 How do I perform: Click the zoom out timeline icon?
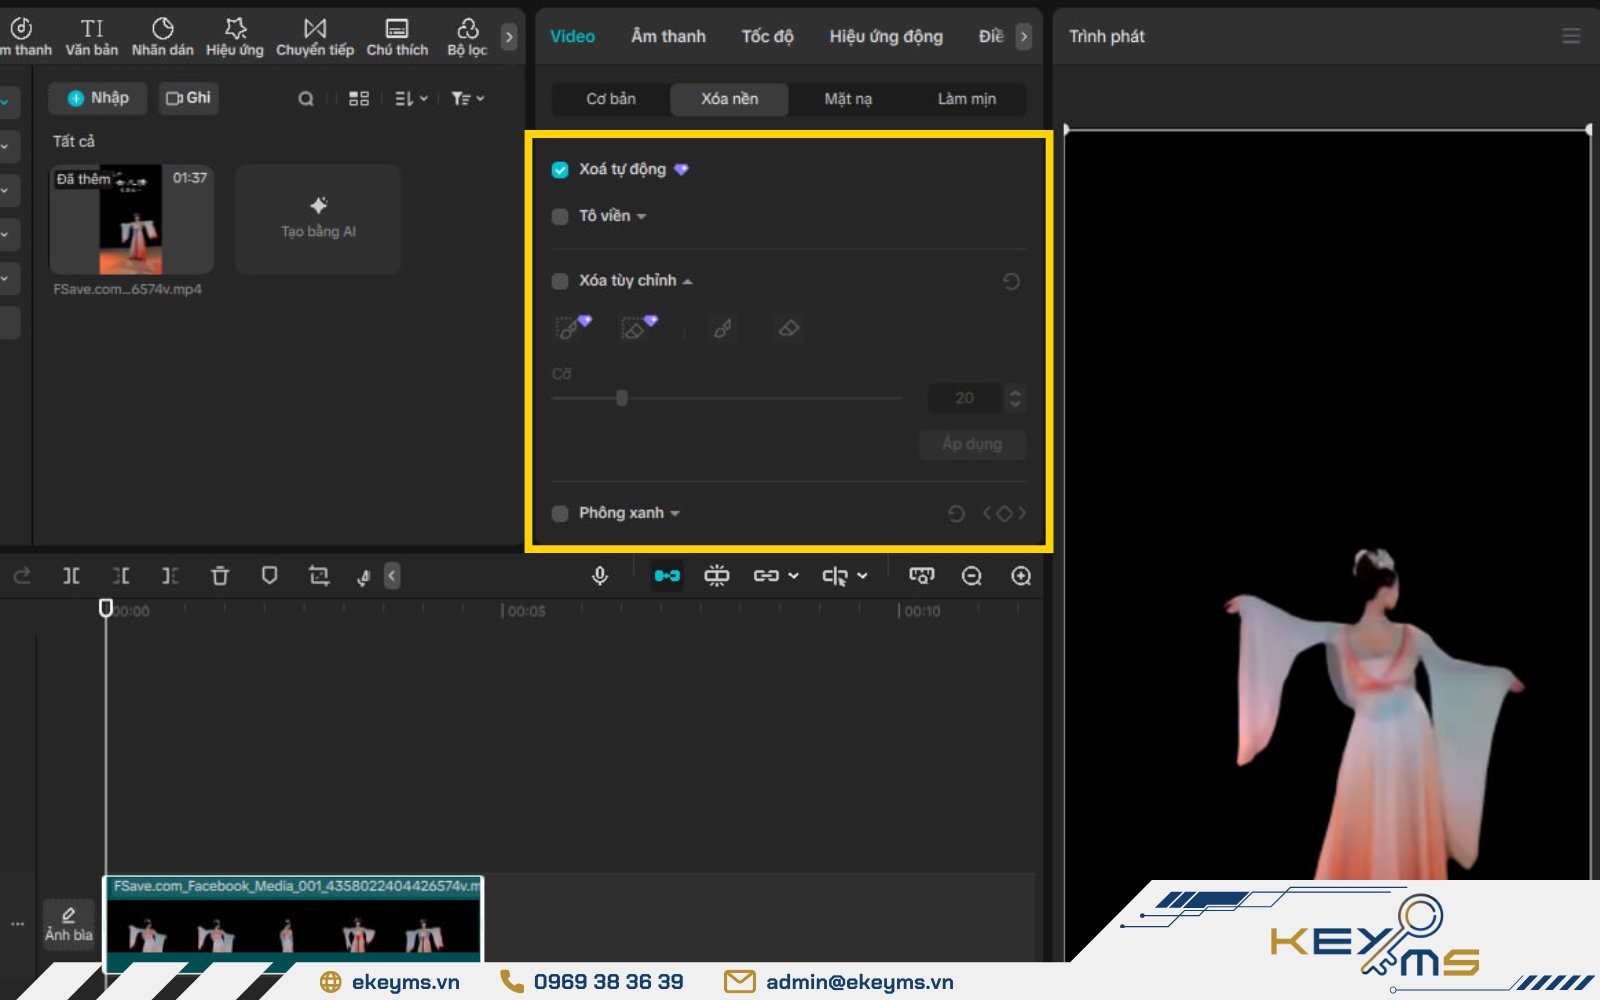[971, 576]
